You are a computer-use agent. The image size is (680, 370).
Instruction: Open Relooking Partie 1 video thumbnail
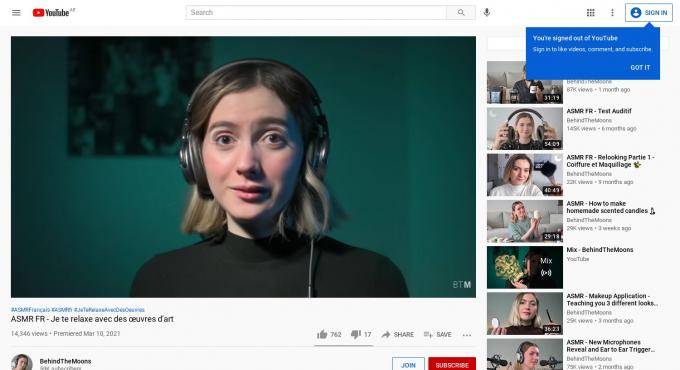[525, 175]
